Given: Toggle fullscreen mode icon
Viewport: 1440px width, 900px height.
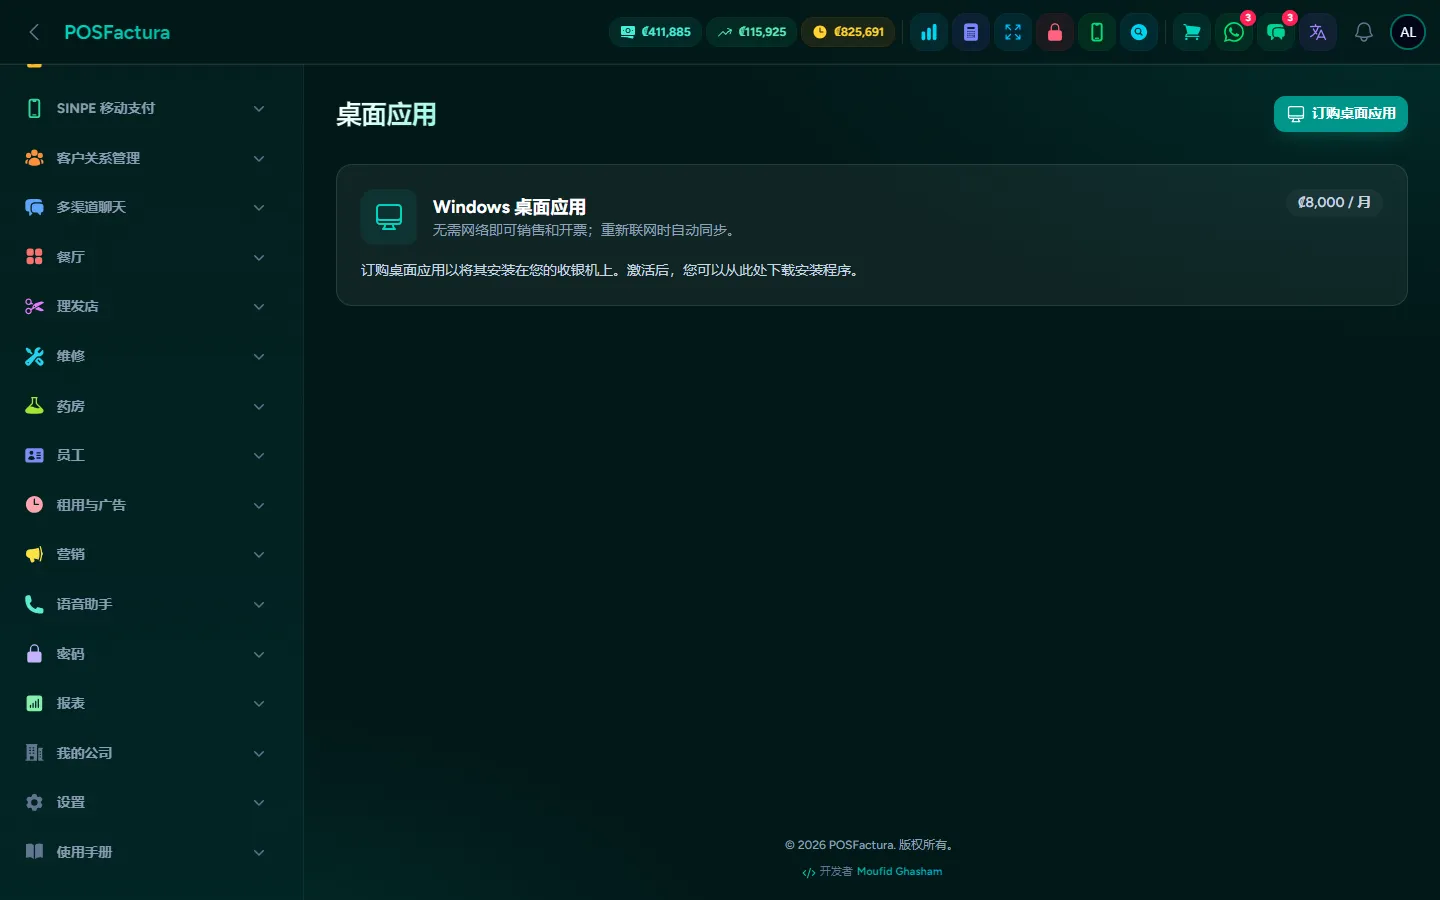Looking at the screenshot, I should [1013, 32].
